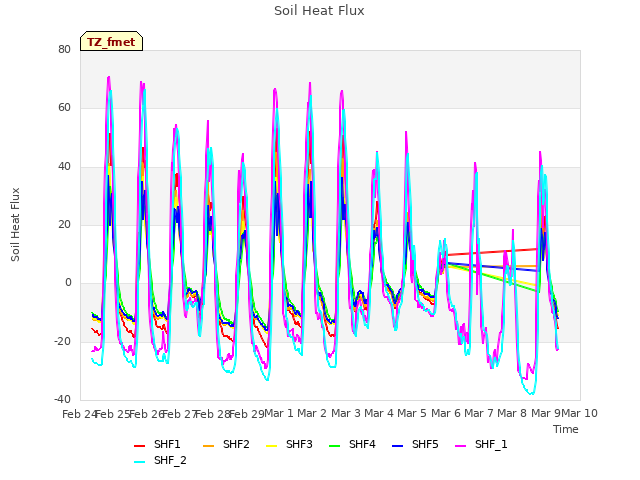
Task: Click the green SHF4 legend swatch
Action: click(x=335, y=446)
